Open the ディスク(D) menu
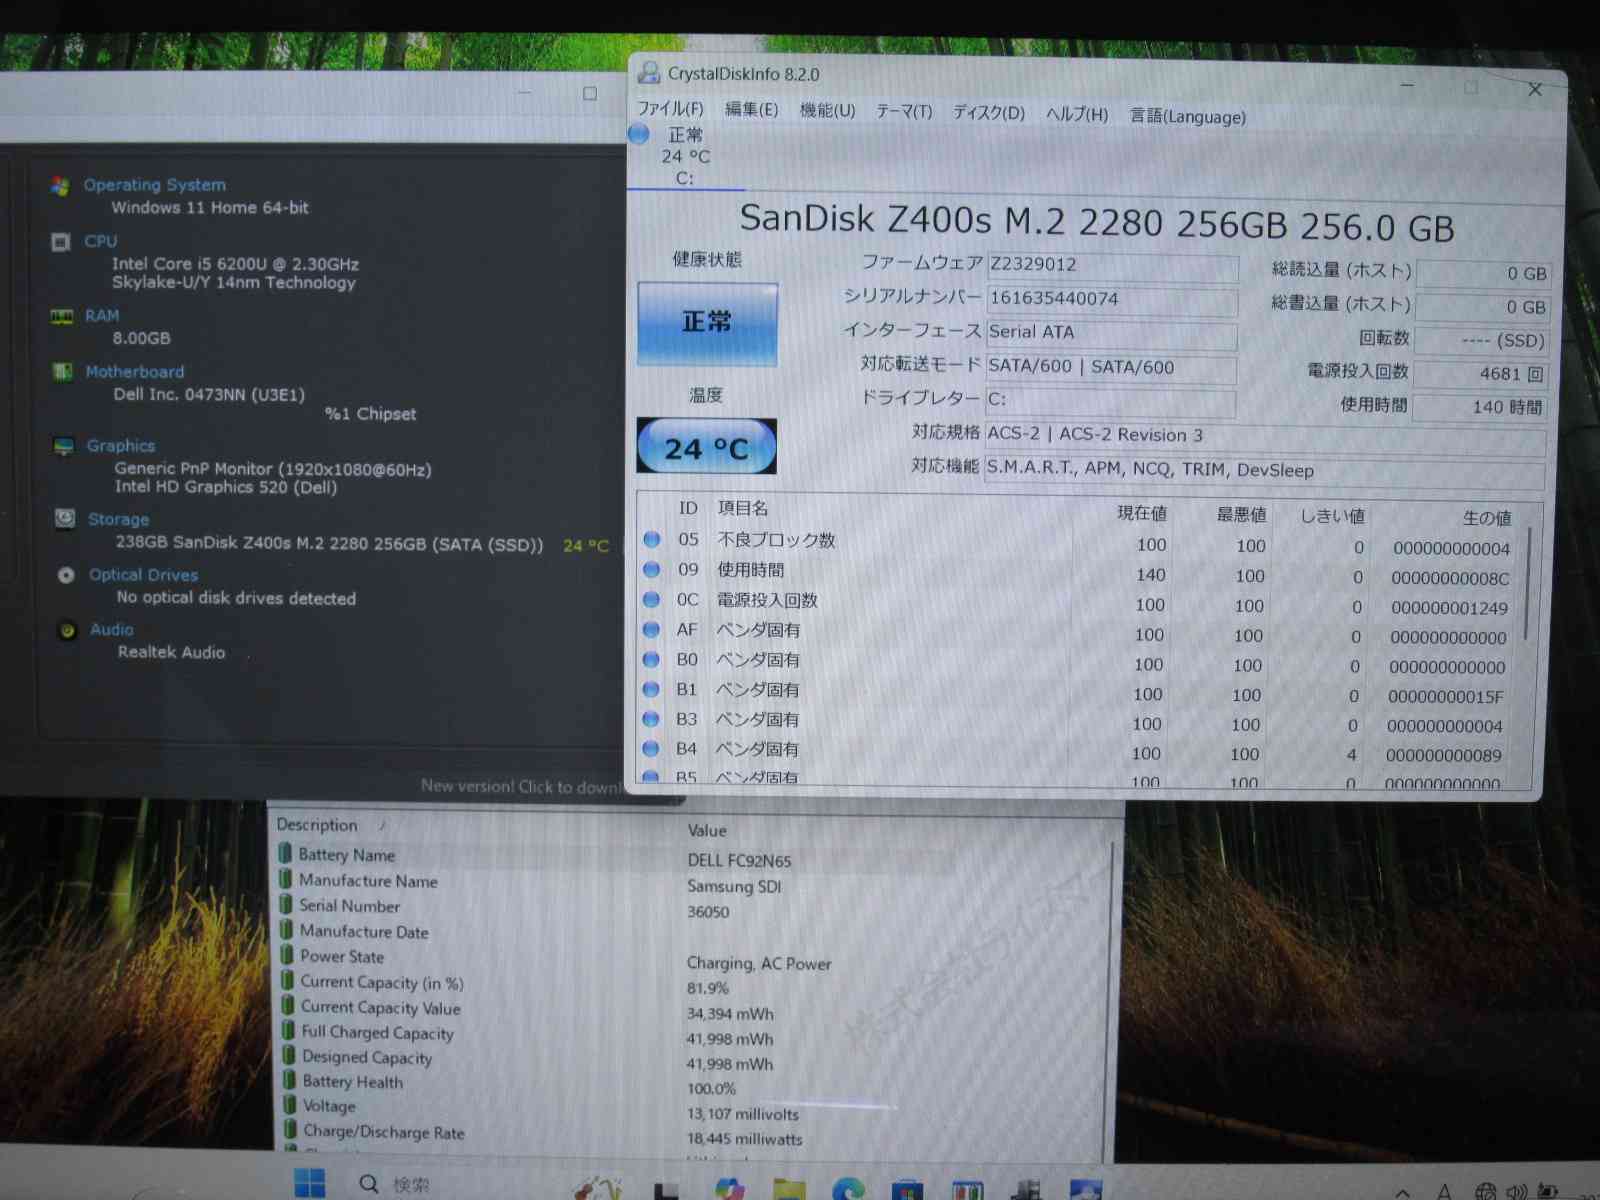 pos(988,113)
